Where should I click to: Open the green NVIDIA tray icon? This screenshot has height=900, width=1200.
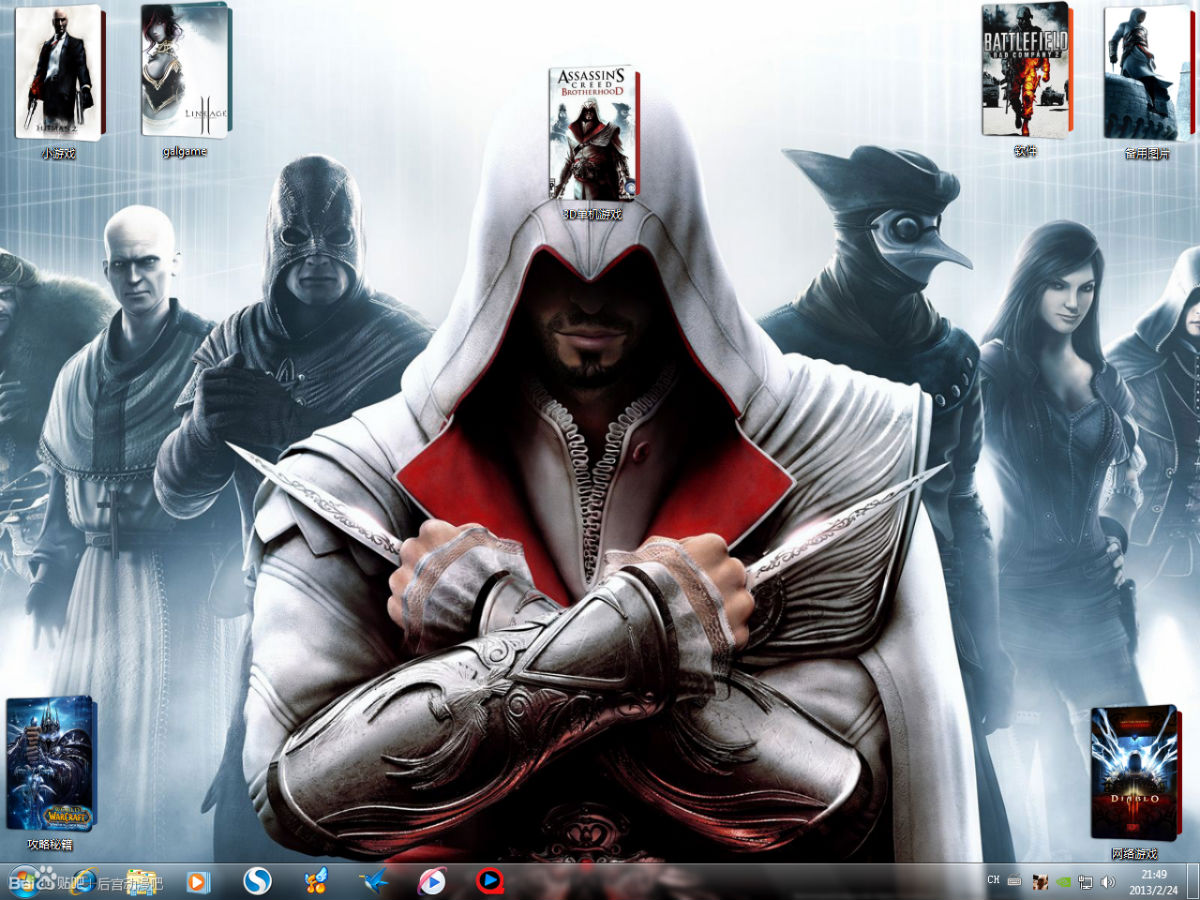pos(1064,882)
